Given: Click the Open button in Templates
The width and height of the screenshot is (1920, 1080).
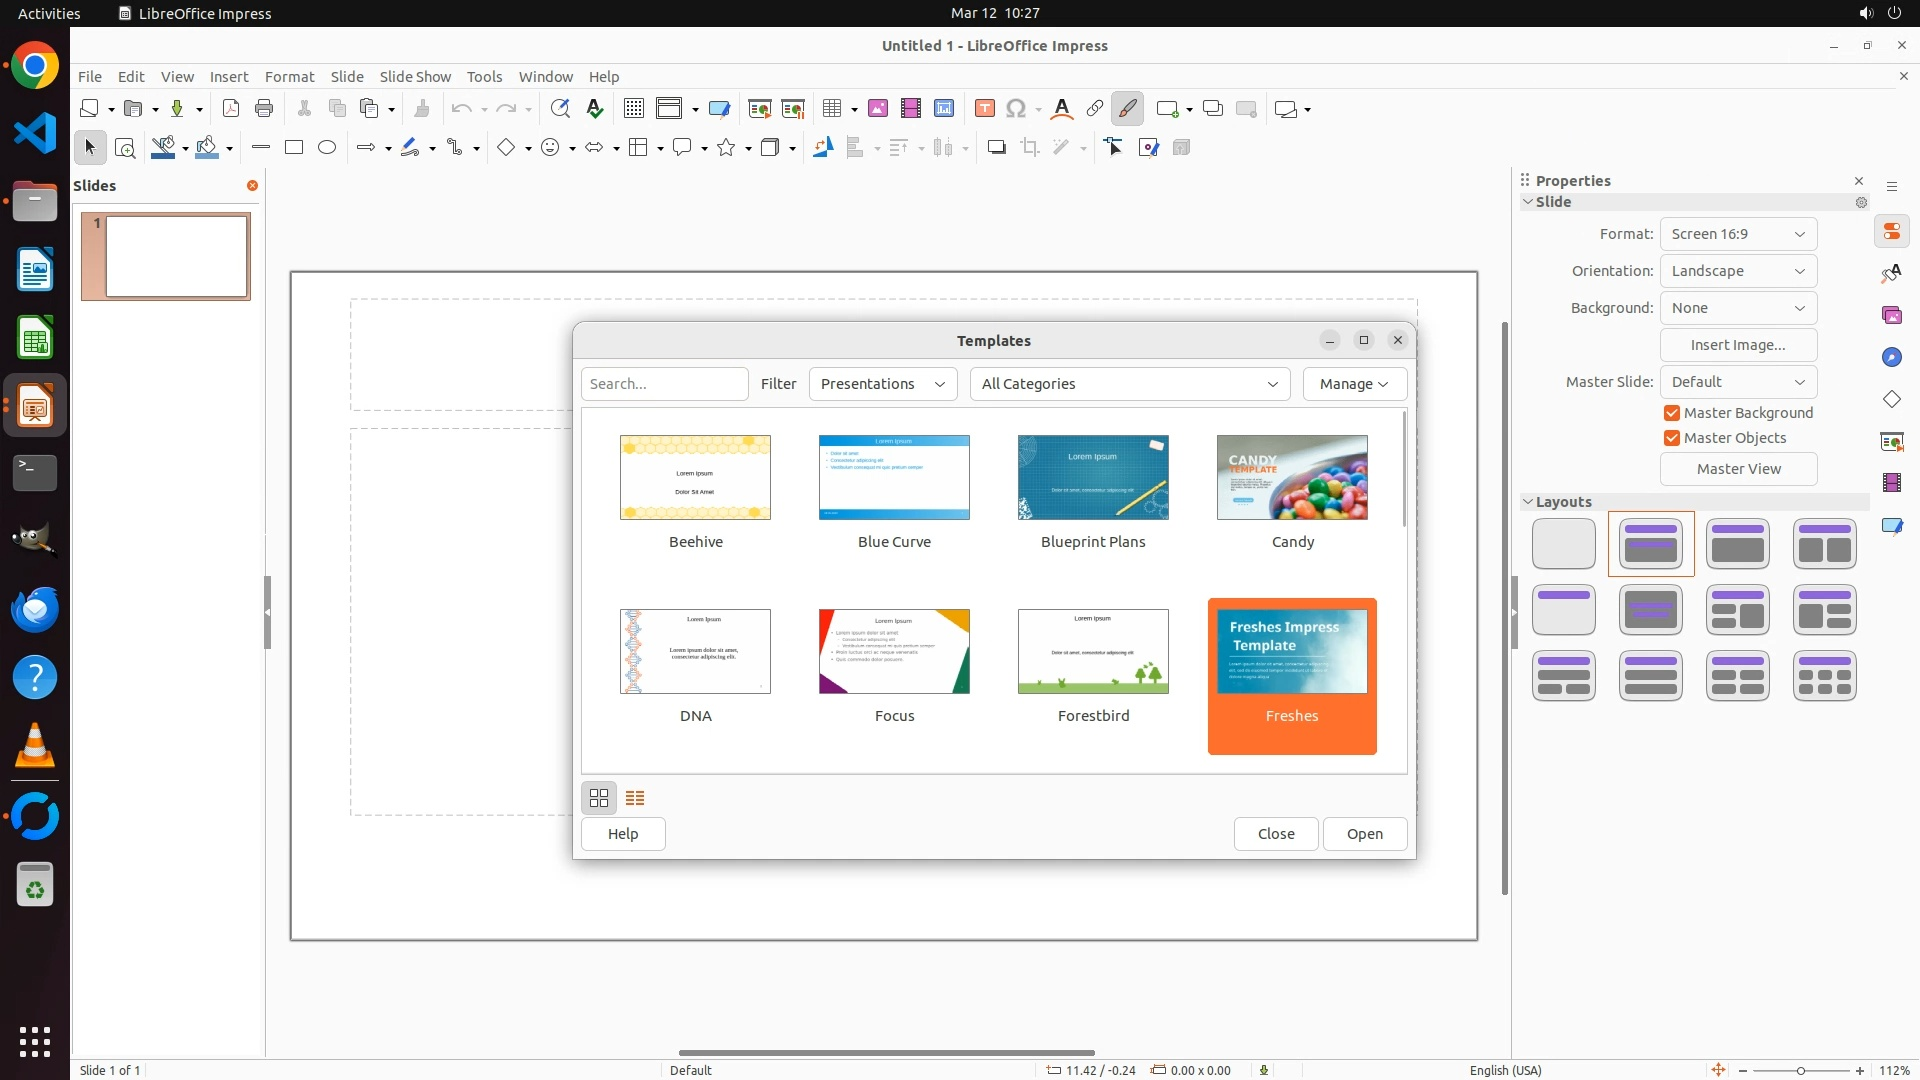Looking at the screenshot, I should click(x=1364, y=834).
